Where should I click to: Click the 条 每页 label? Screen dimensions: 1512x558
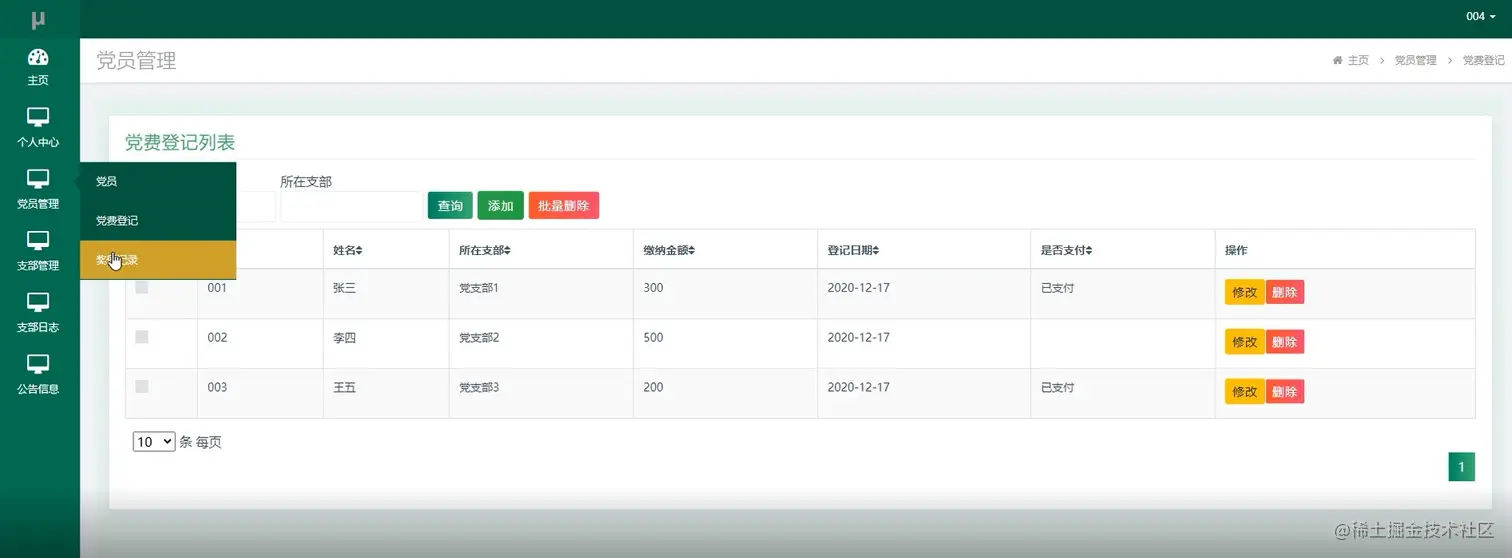tap(200, 442)
